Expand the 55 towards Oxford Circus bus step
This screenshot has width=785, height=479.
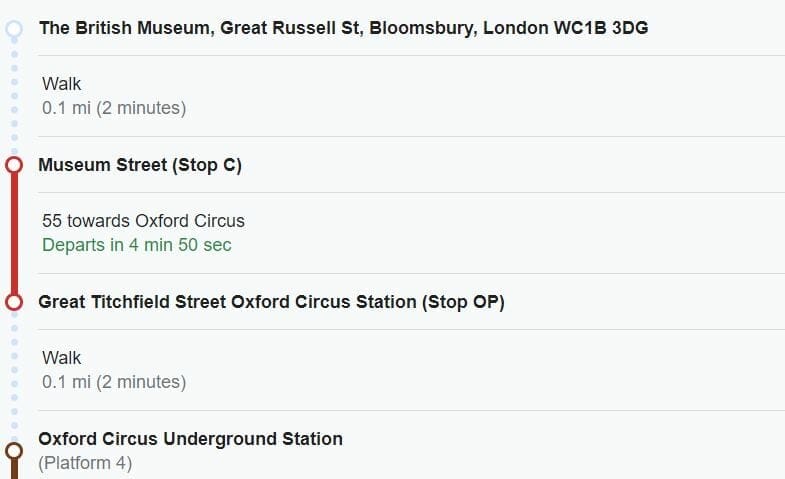click(143, 221)
